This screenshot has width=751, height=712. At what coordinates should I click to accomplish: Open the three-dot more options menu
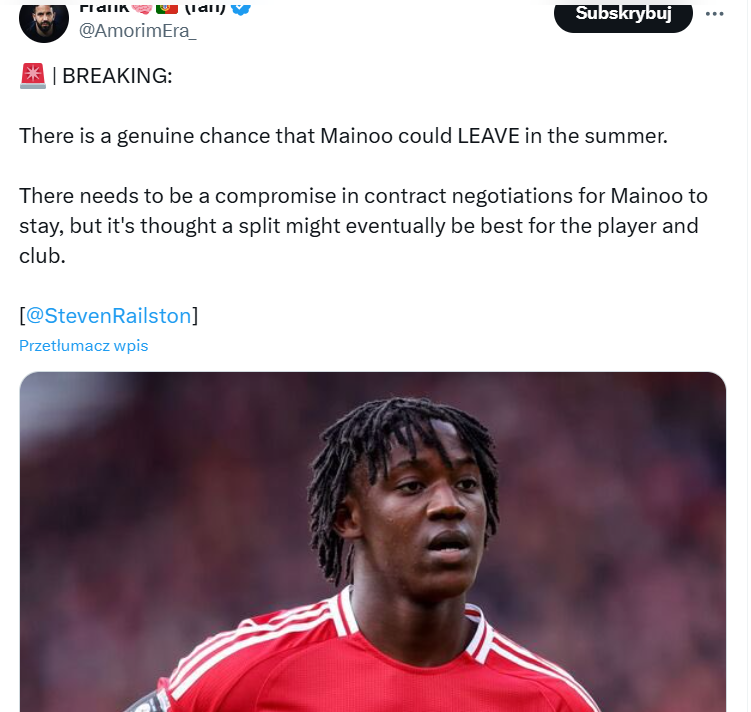[x=714, y=14]
